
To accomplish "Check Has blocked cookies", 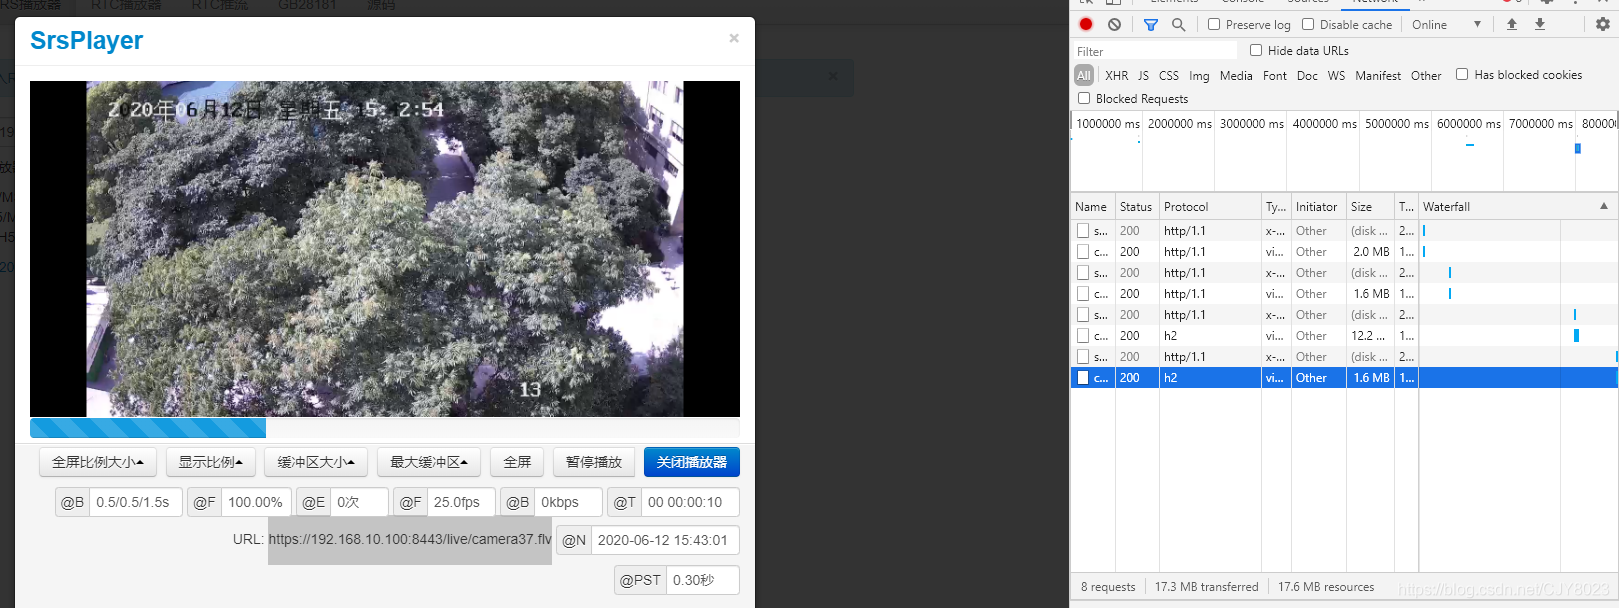I will pyautogui.click(x=1462, y=74).
